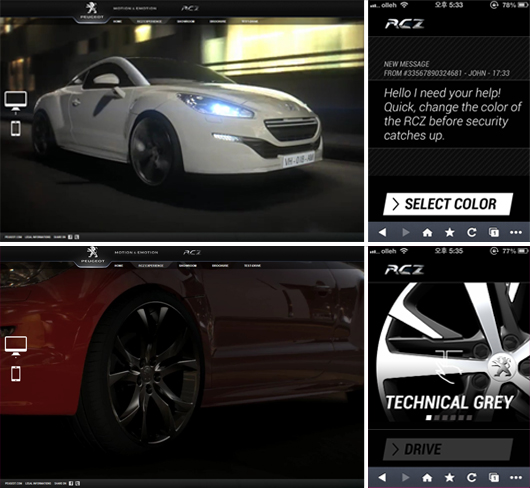The image size is (530, 488).
Task: Open Showroom menu on red-car page
Action: [x=188, y=266]
